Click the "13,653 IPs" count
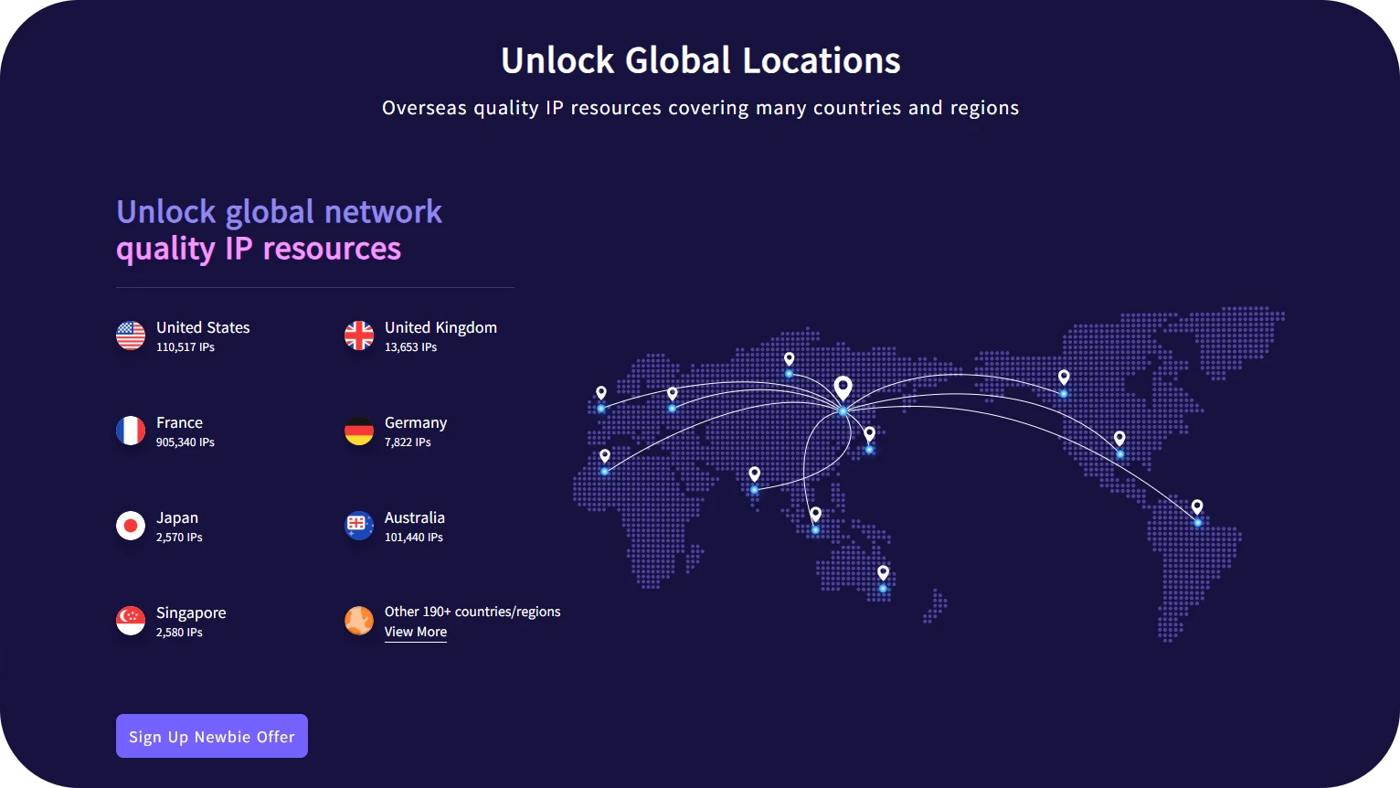1400x788 pixels. tap(411, 347)
